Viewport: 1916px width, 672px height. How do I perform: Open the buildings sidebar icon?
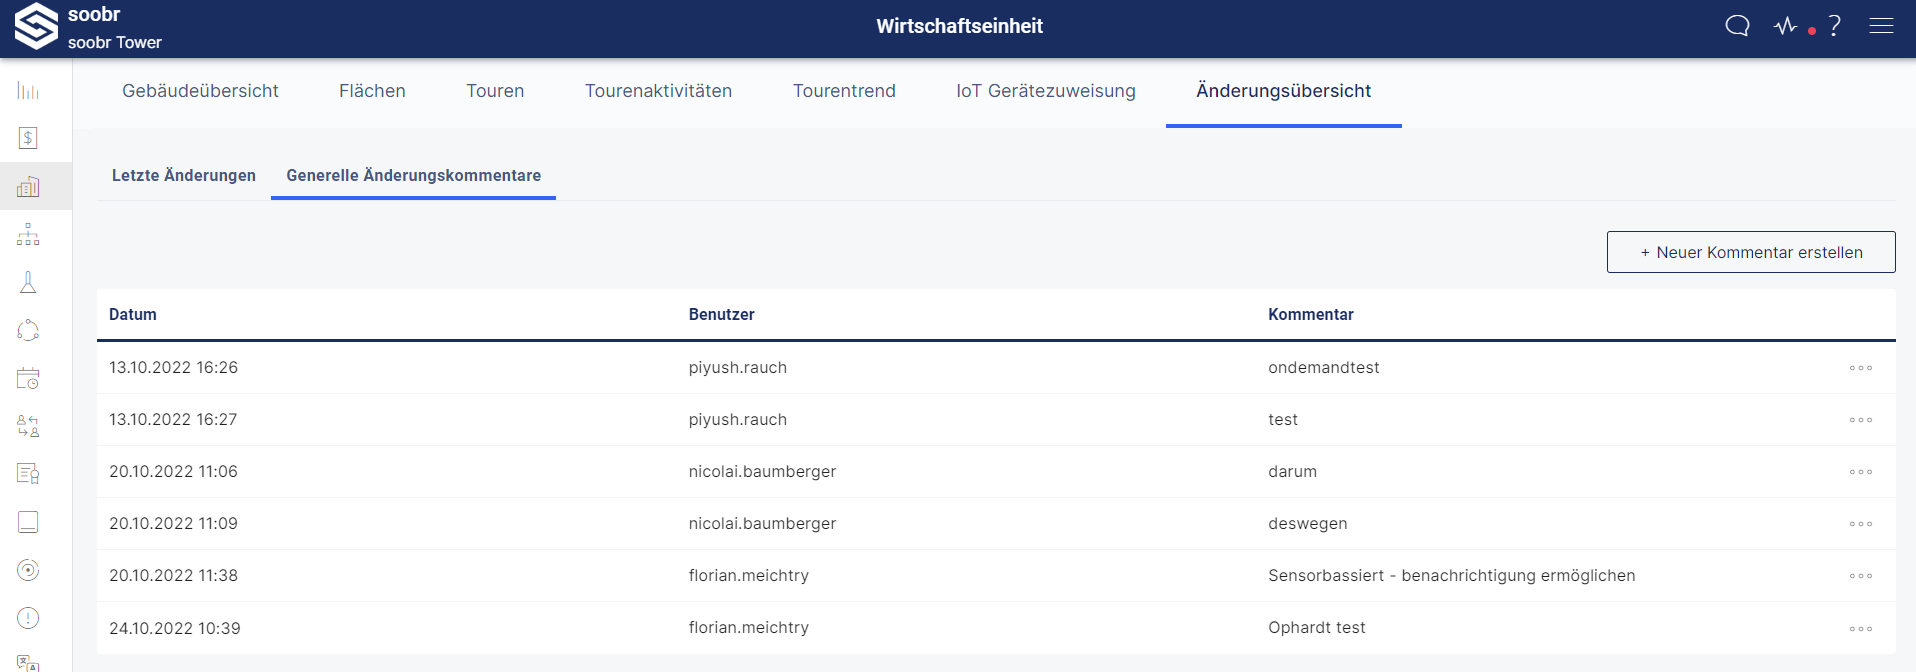click(x=28, y=187)
